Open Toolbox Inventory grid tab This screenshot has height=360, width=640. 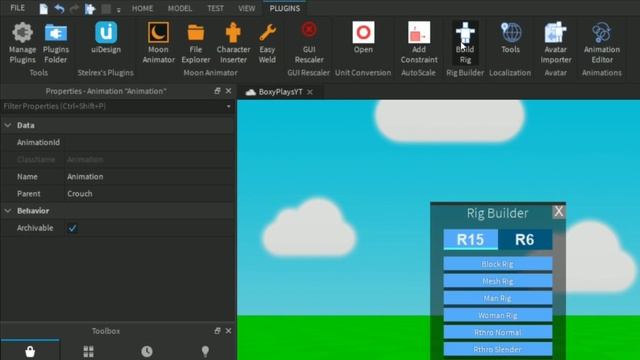coord(89,351)
